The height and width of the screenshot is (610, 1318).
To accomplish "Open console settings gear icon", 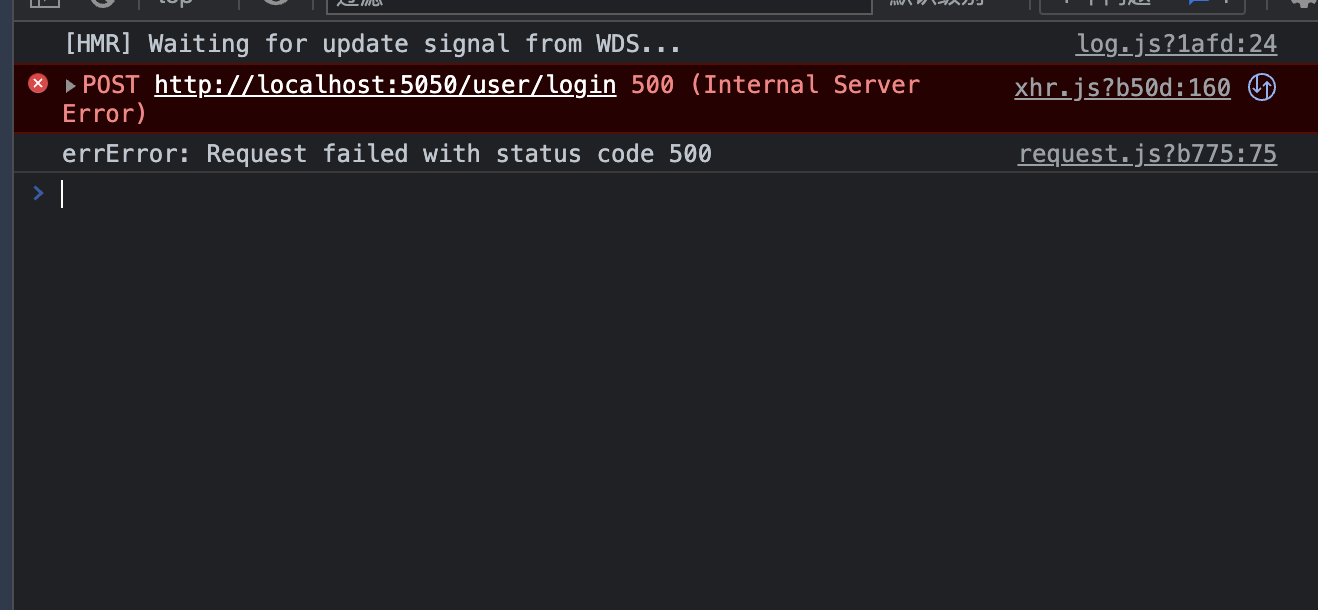I will pos(1302,3).
